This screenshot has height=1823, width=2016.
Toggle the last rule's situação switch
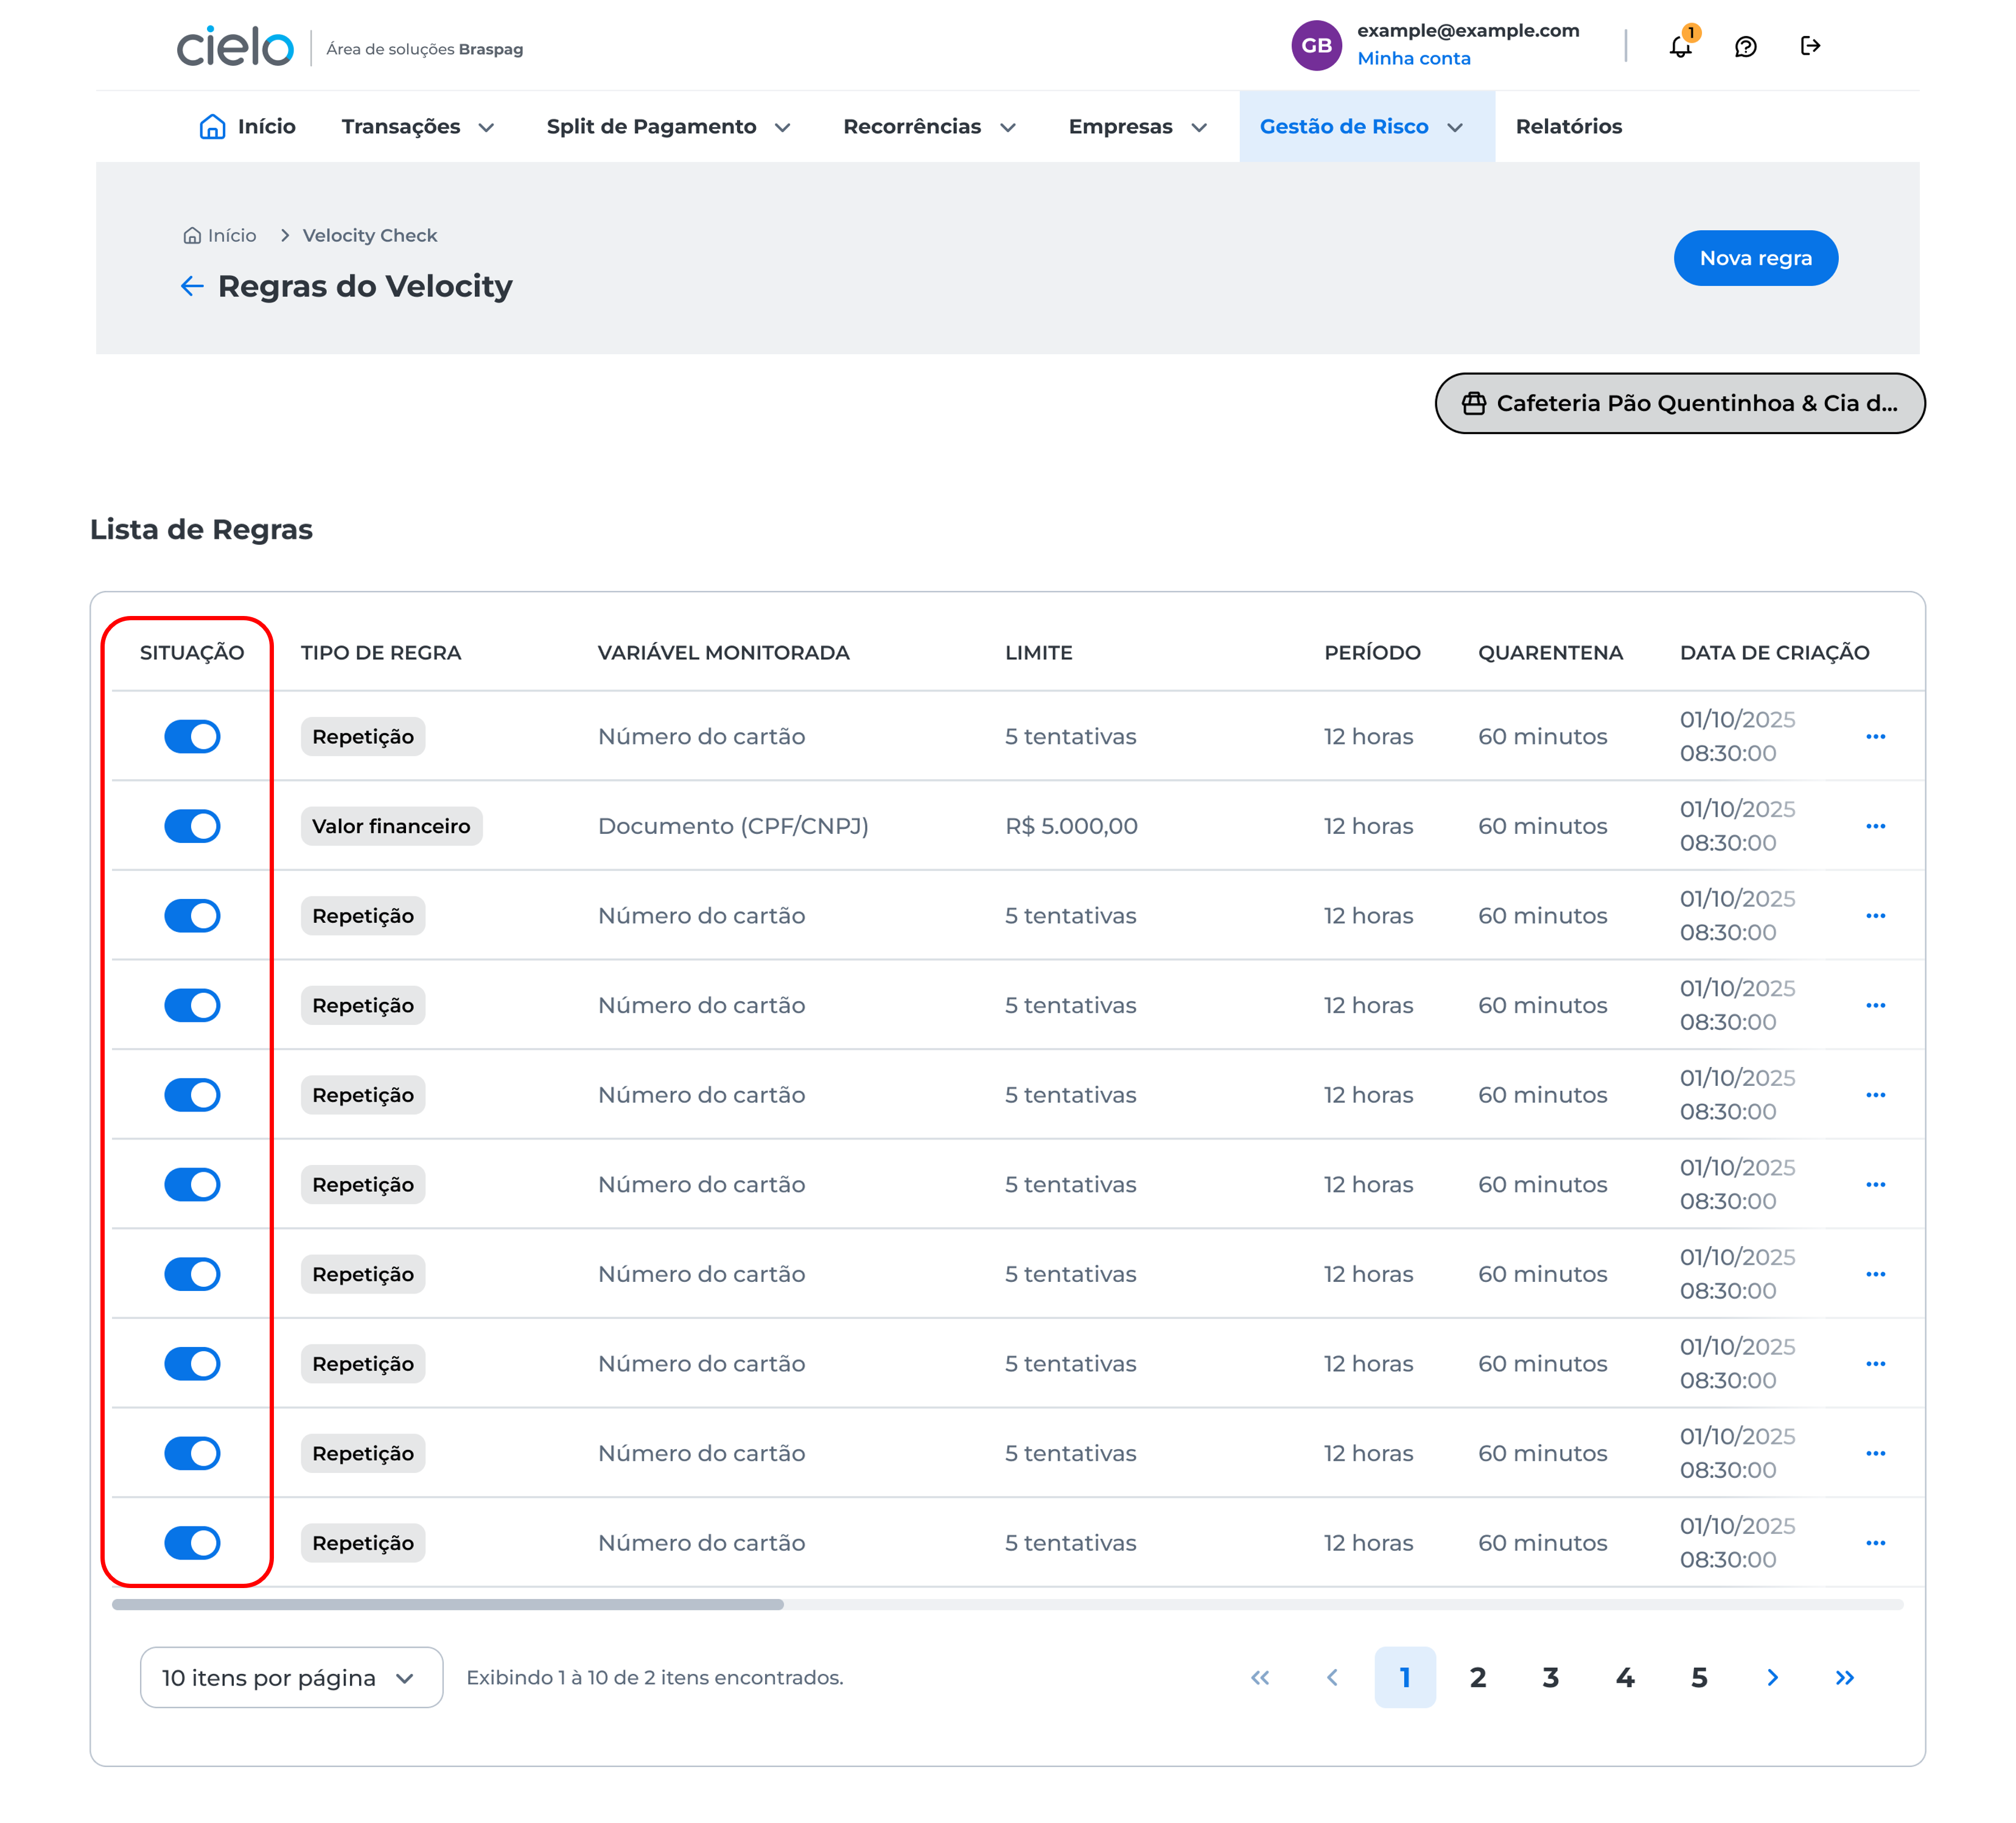click(192, 1543)
